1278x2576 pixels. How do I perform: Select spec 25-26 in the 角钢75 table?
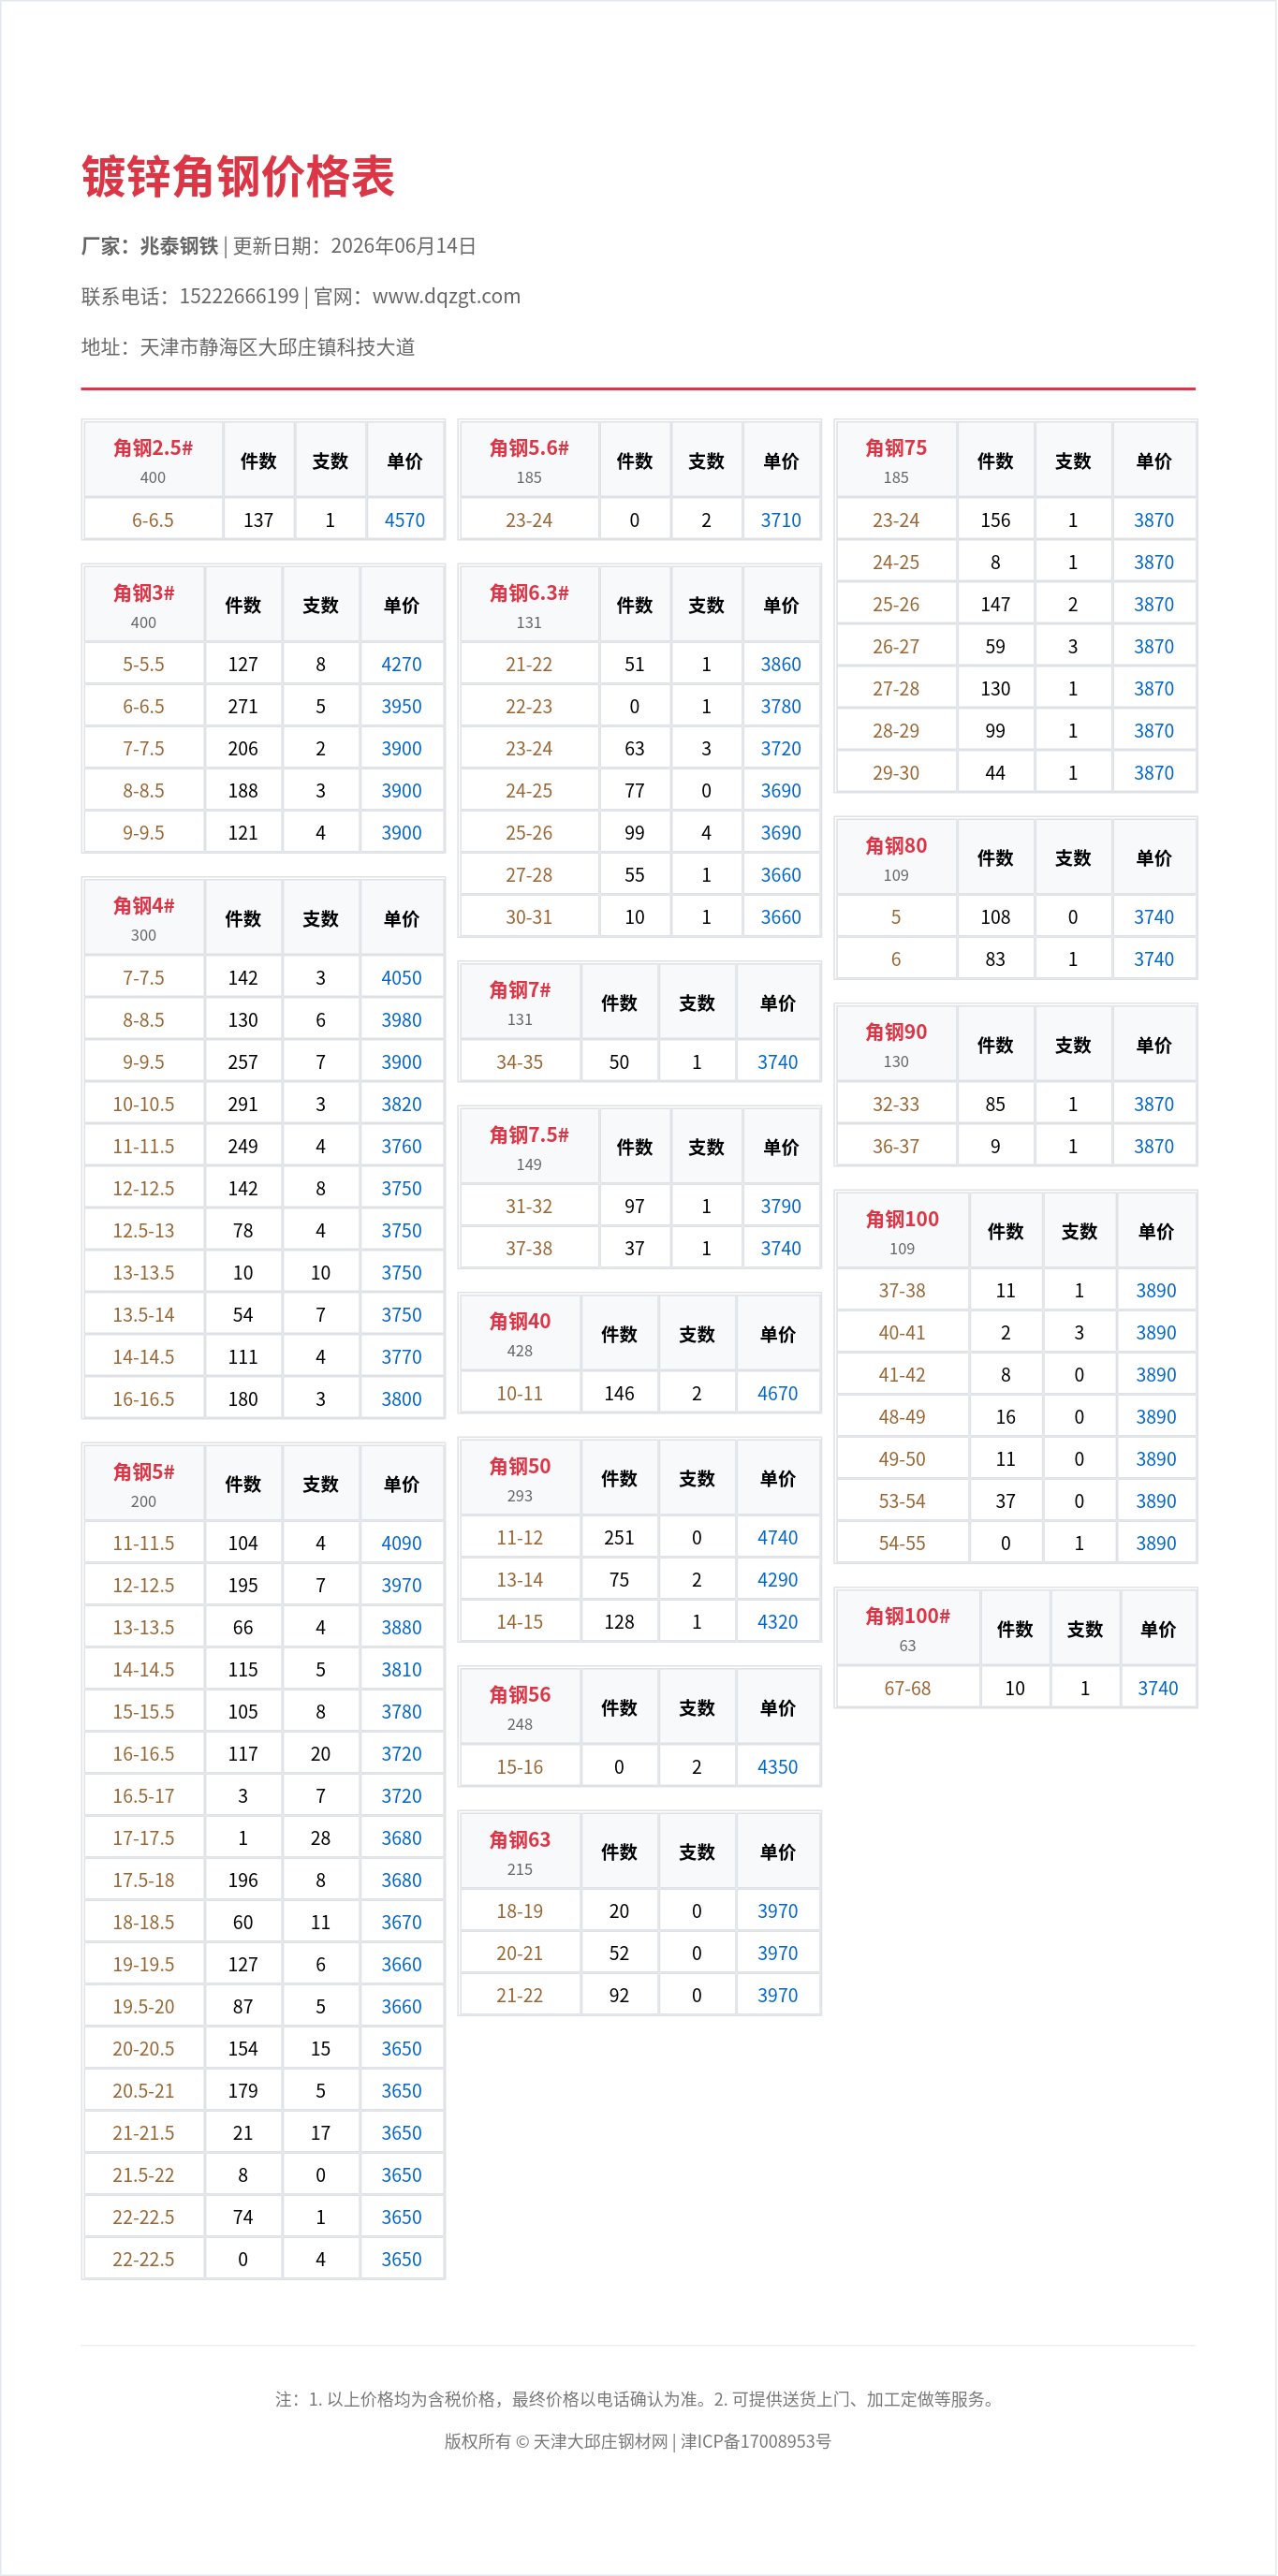[x=896, y=604]
